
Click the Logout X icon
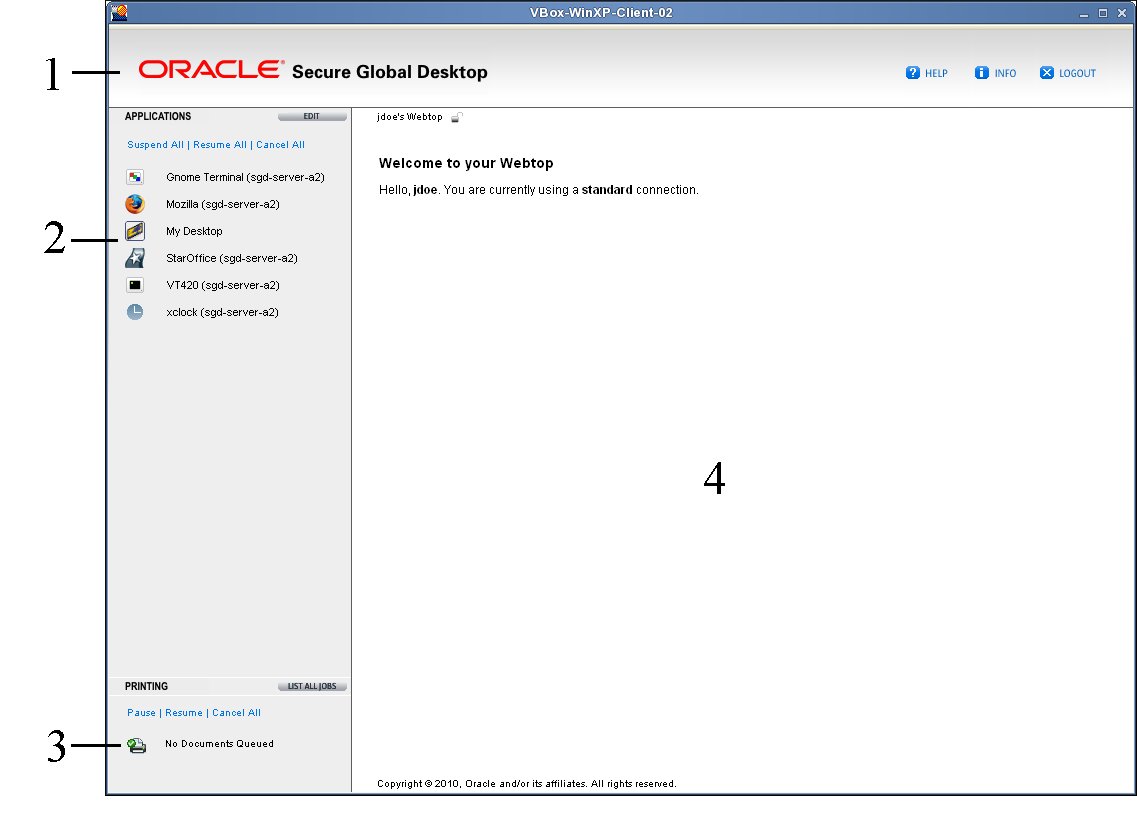point(1046,72)
